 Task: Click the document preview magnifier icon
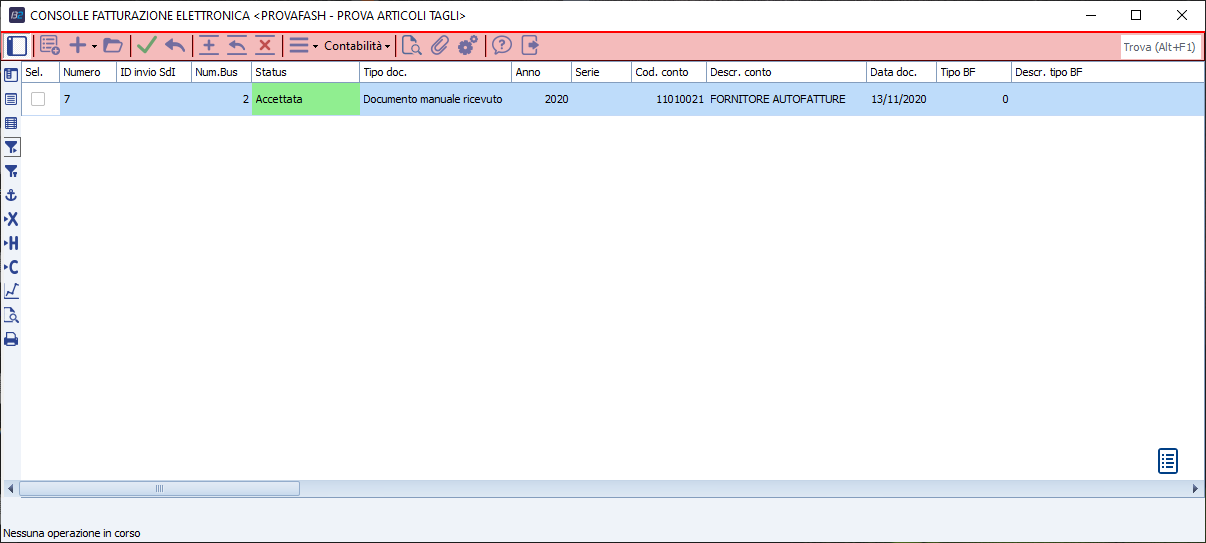coord(411,45)
